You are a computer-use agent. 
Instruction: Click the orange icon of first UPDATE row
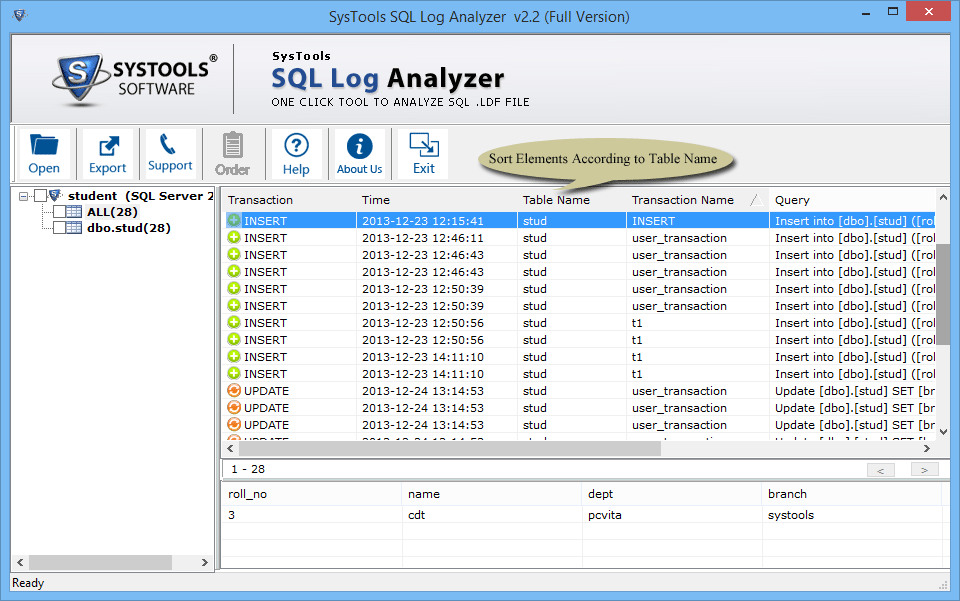tap(234, 390)
